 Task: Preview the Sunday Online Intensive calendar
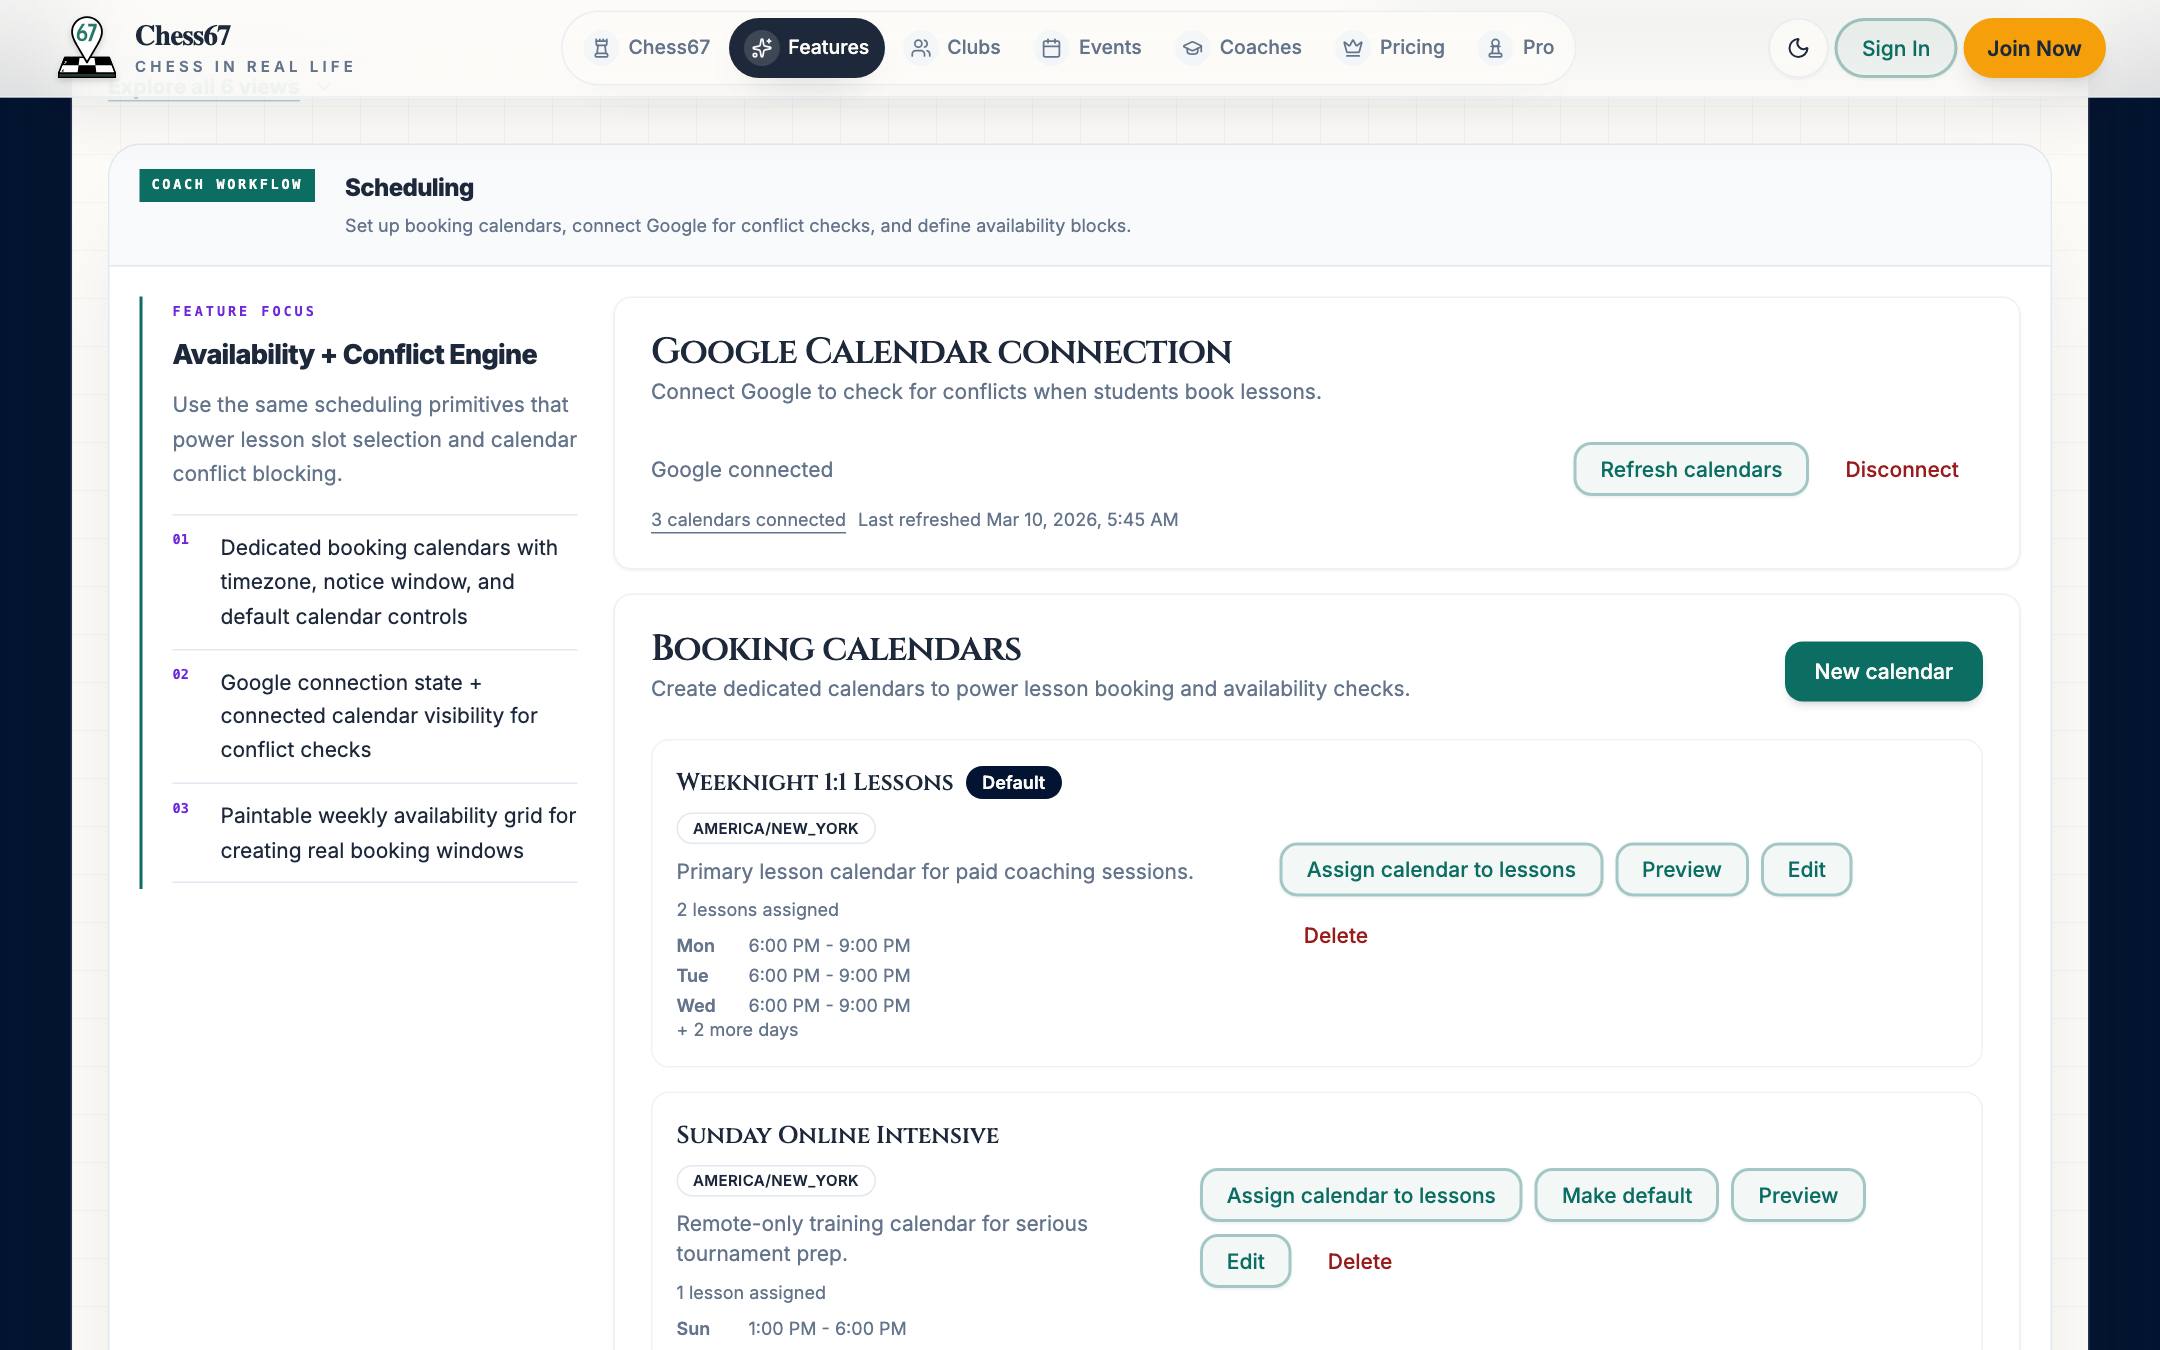[x=1797, y=1195]
